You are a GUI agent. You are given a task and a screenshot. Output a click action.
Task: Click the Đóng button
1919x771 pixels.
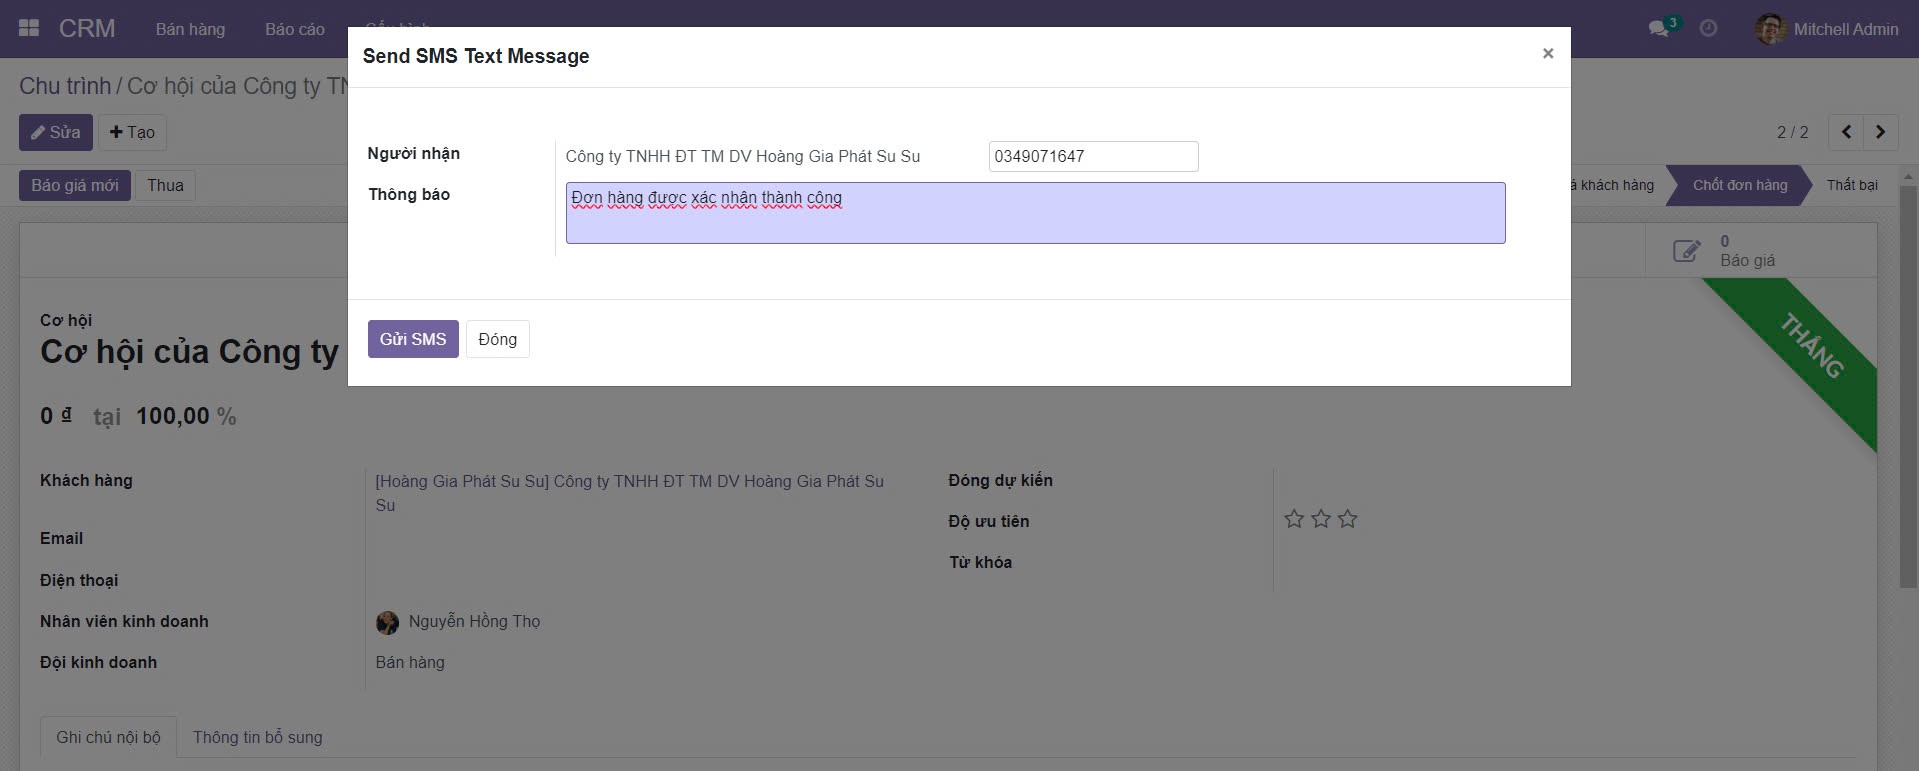[x=497, y=339]
